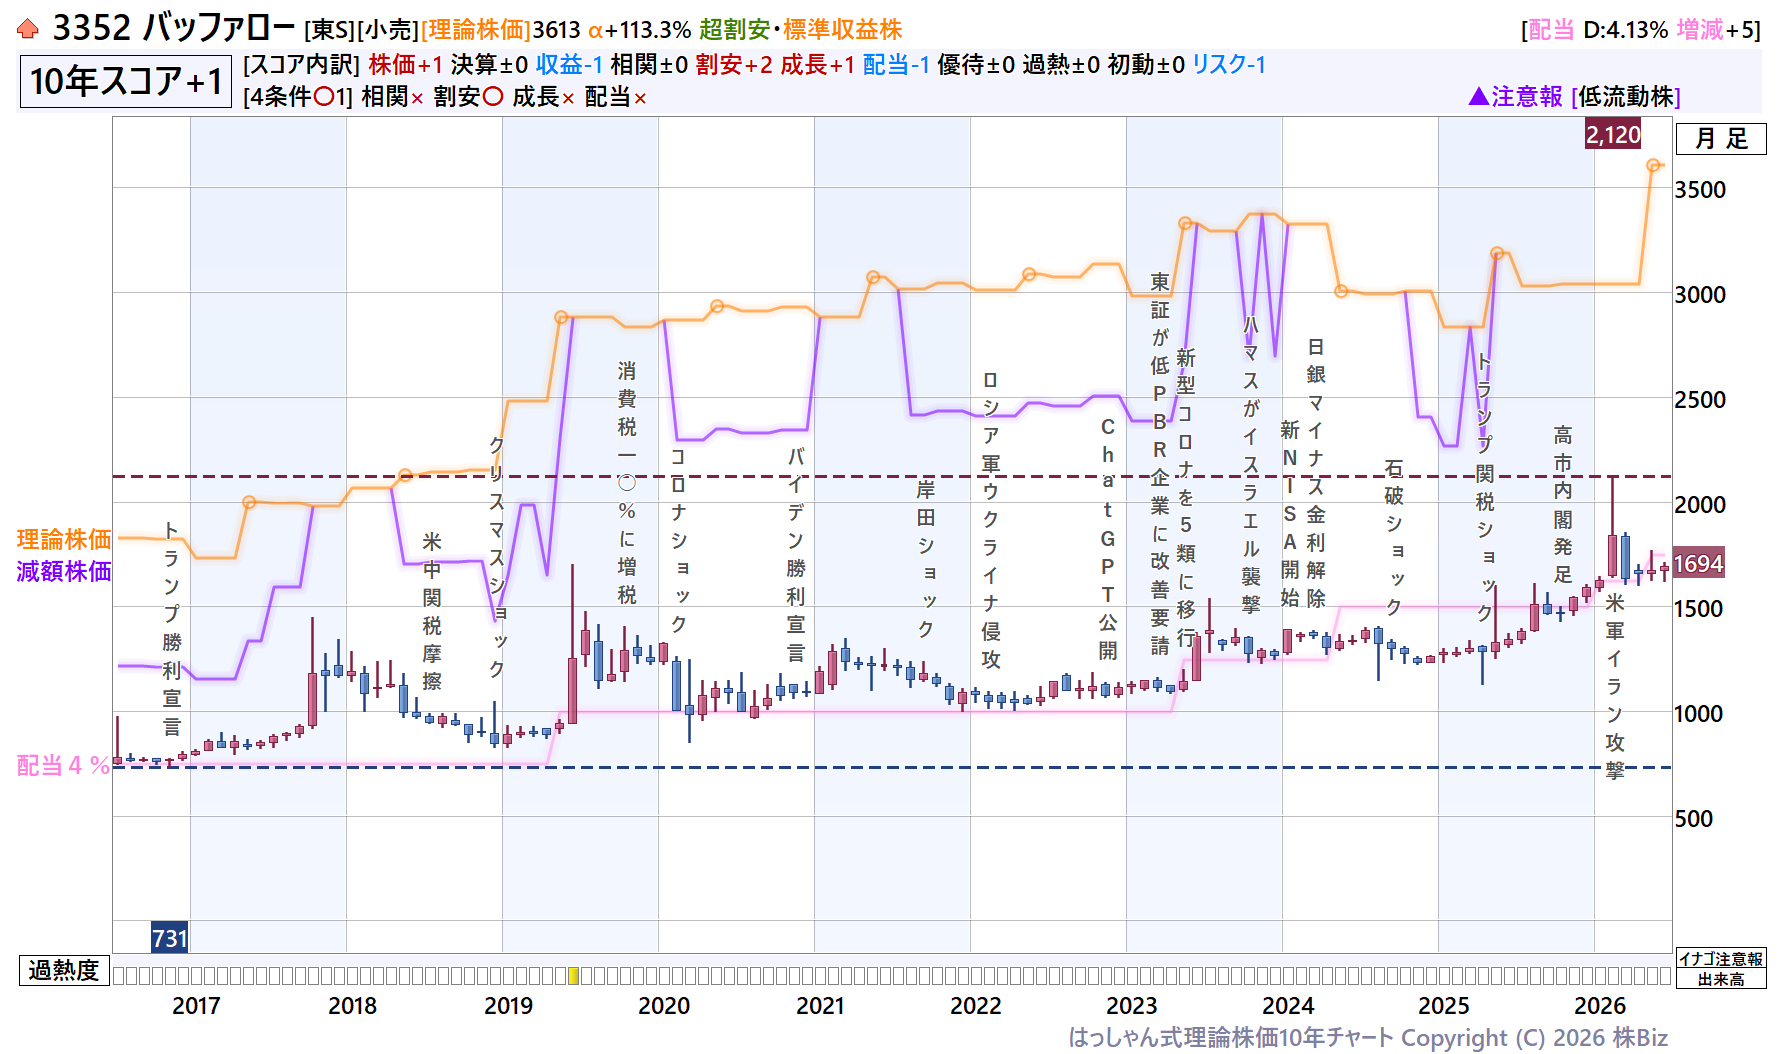Click the 石破ショック event annotation
Viewport: 1780px width, 1054px height.
1393,538
